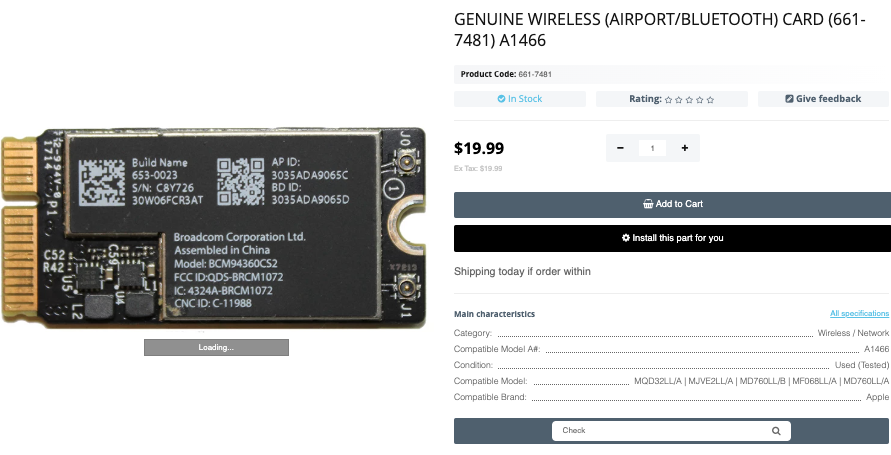Focus the Check search field
891x455 pixels.
coord(660,431)
